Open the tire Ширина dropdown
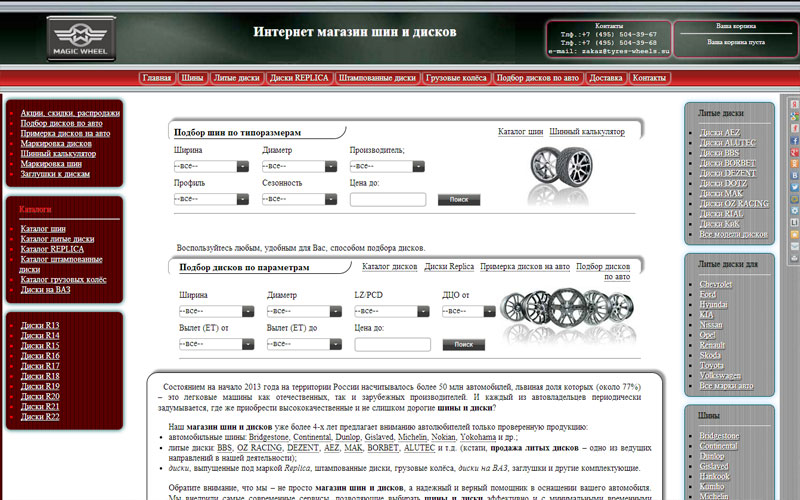Screen dimensions: 800x500 (211, 166)
